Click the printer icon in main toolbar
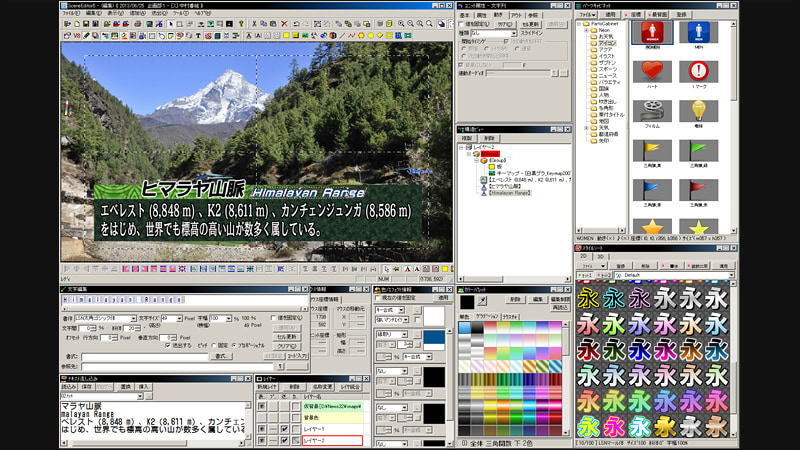Screen dimensions: 800x450 (x=137, y=24)
